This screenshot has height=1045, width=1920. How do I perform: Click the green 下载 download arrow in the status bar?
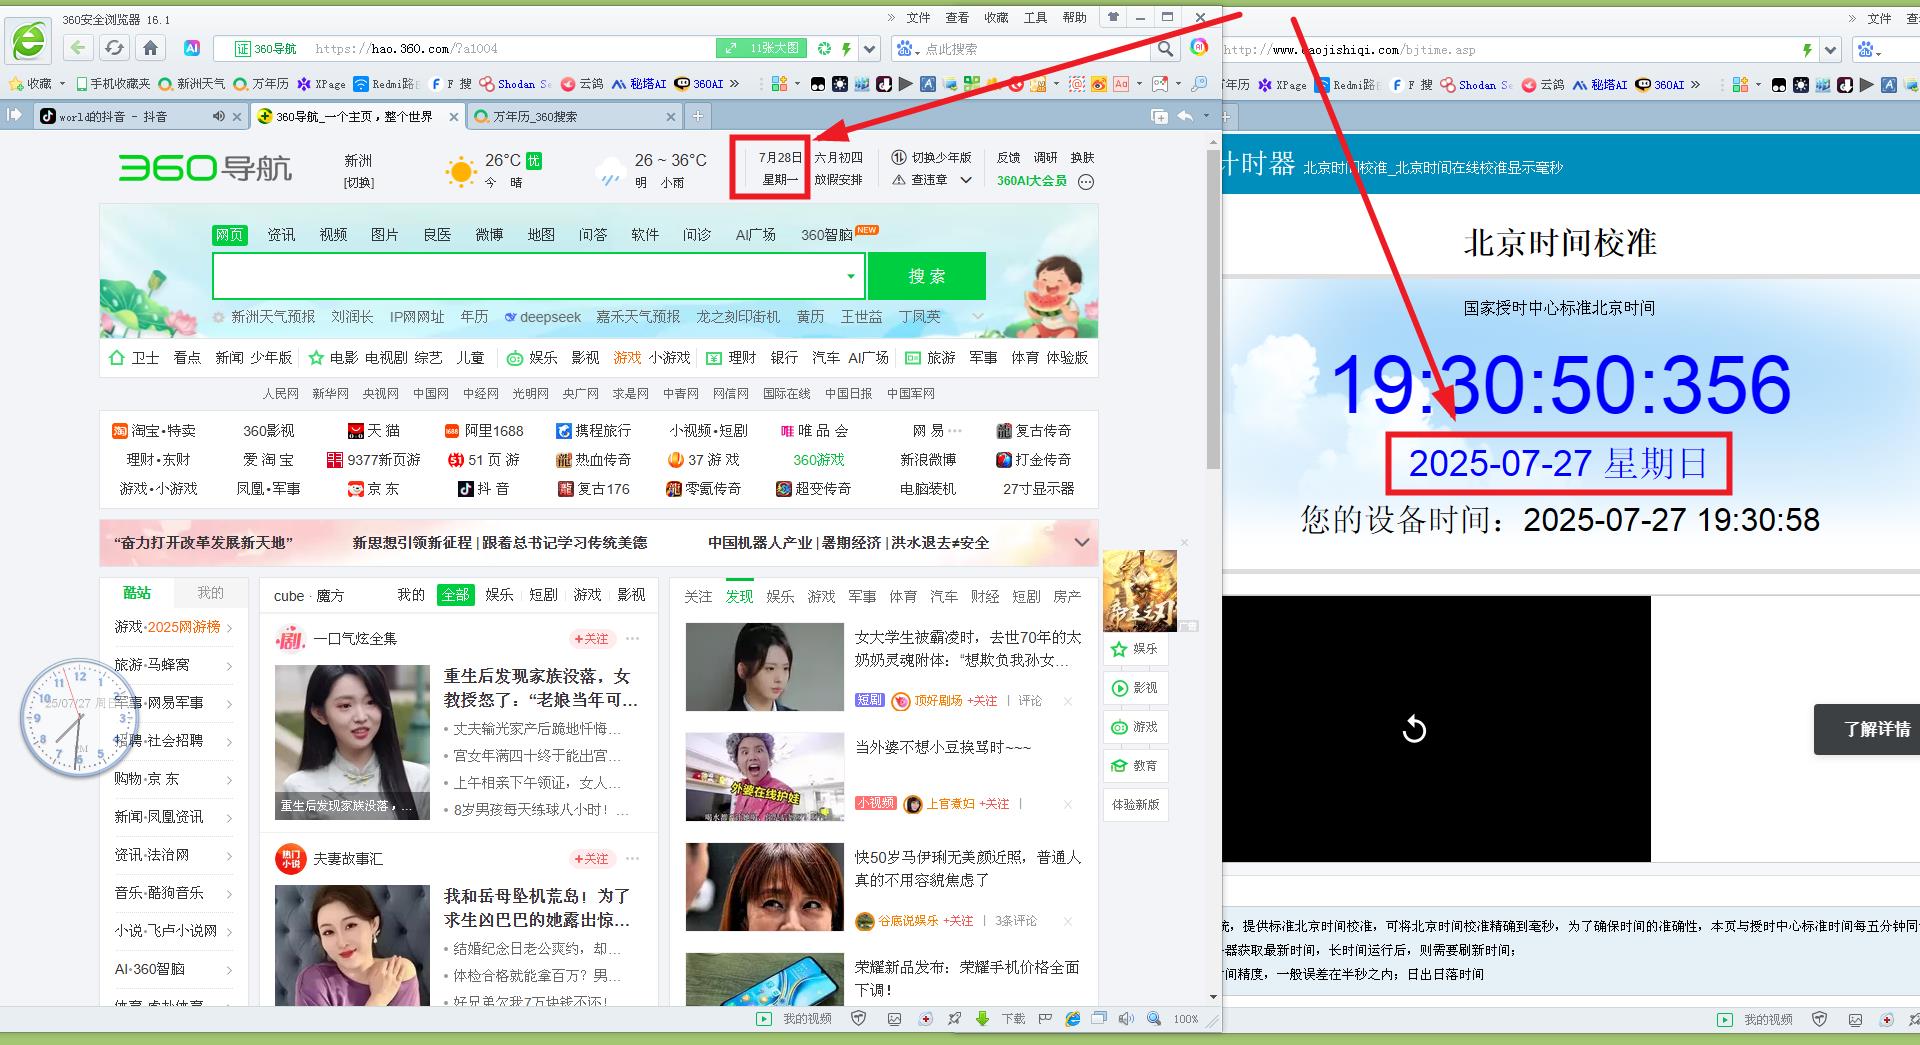tap(982, 1019)
